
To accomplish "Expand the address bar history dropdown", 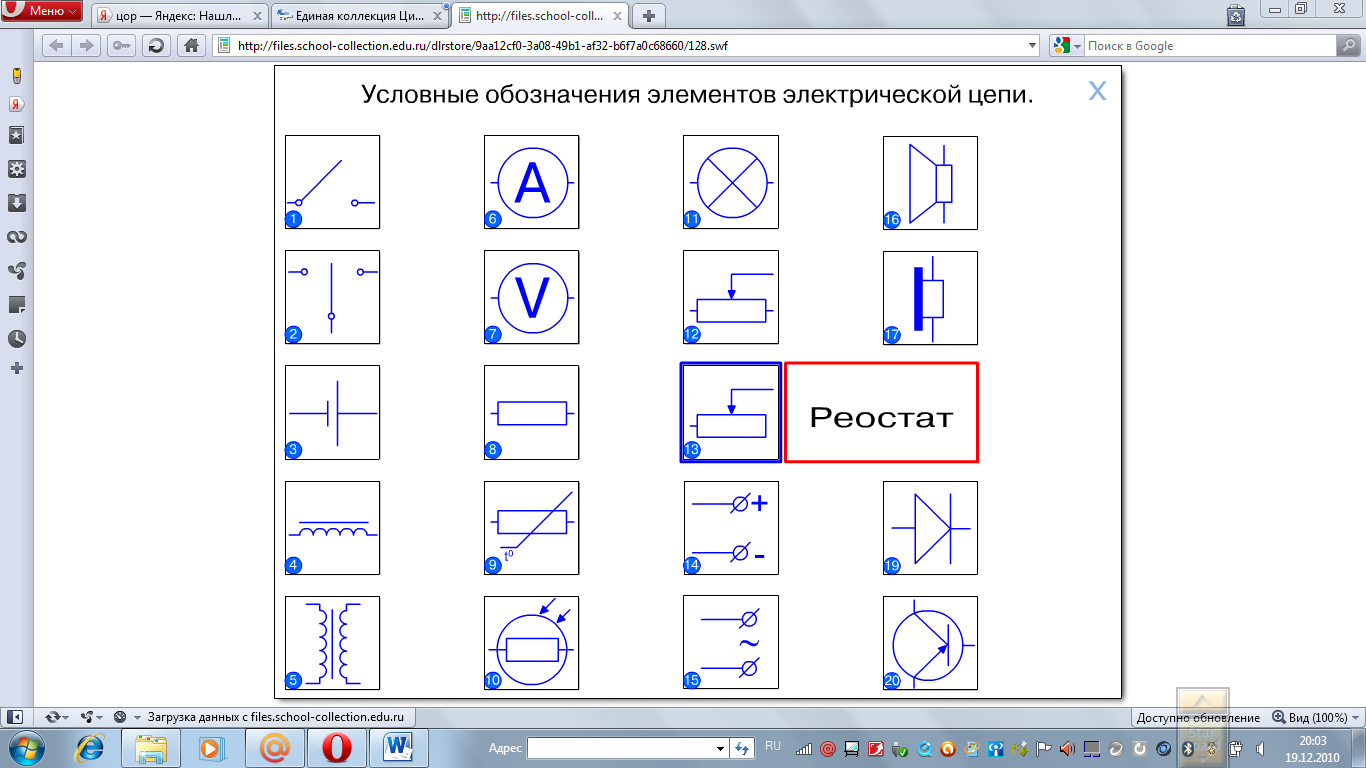I will click(x=1033, y=45).
